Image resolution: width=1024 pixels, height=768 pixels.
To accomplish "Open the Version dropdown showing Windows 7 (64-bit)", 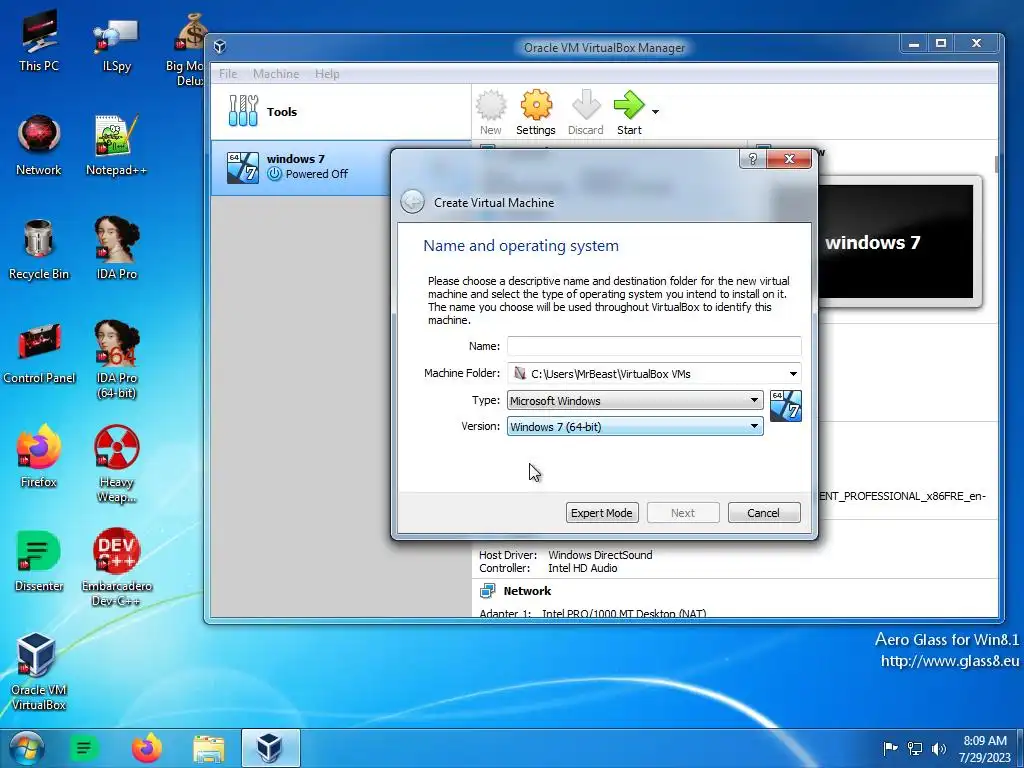I will point(635,426).
